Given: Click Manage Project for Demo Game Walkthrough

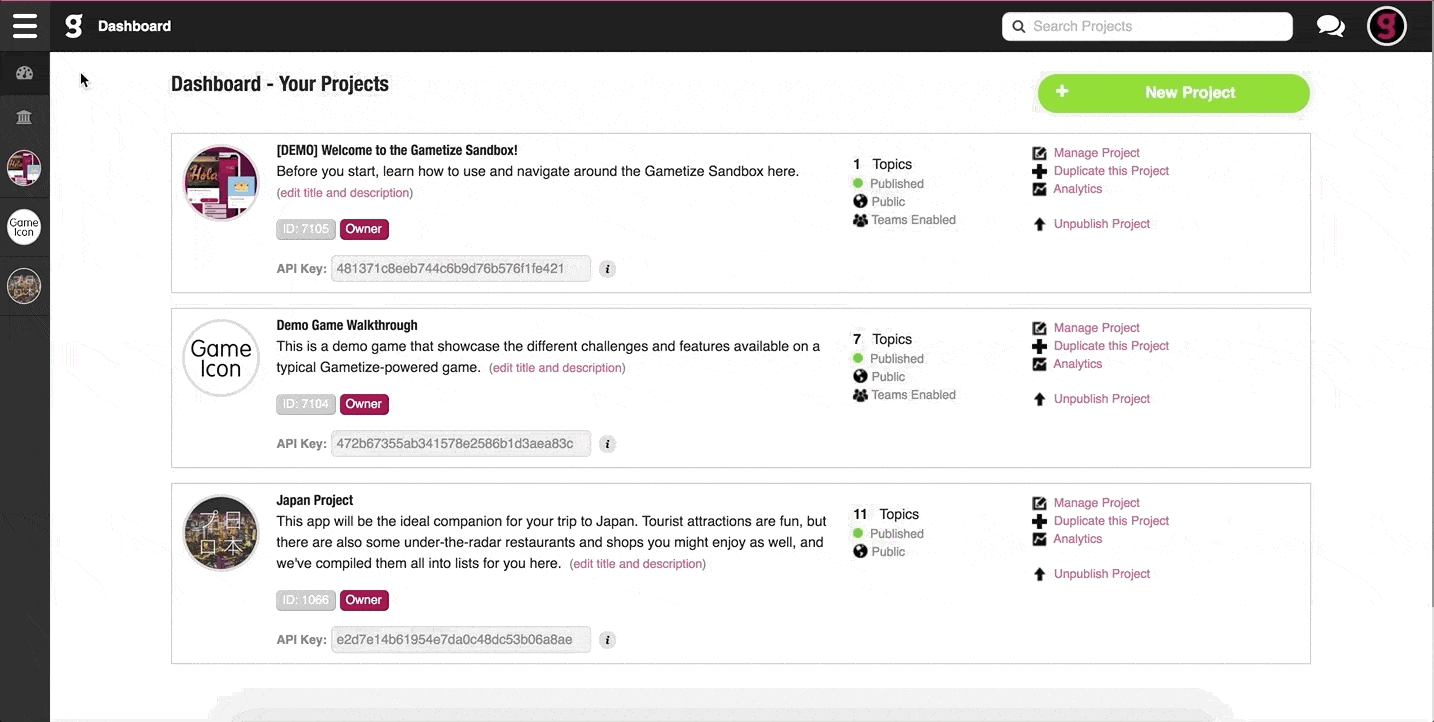Looking at the screenshot, I should point(1096,328).
